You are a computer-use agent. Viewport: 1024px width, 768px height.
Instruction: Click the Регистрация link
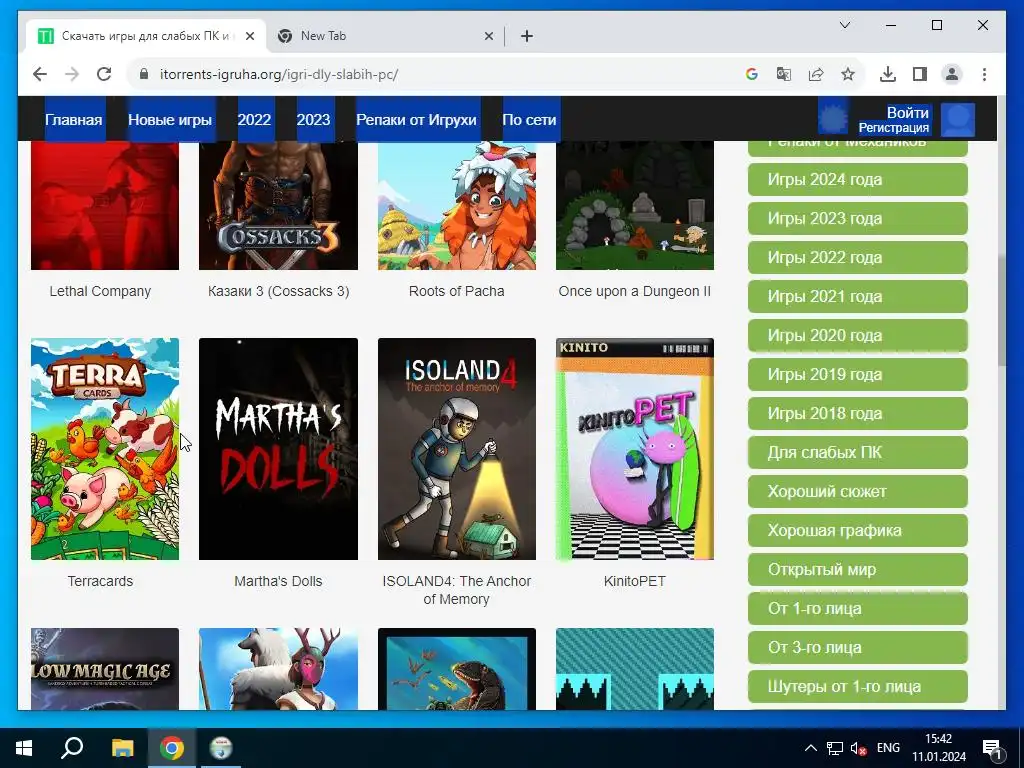click(x=893, y=128)
